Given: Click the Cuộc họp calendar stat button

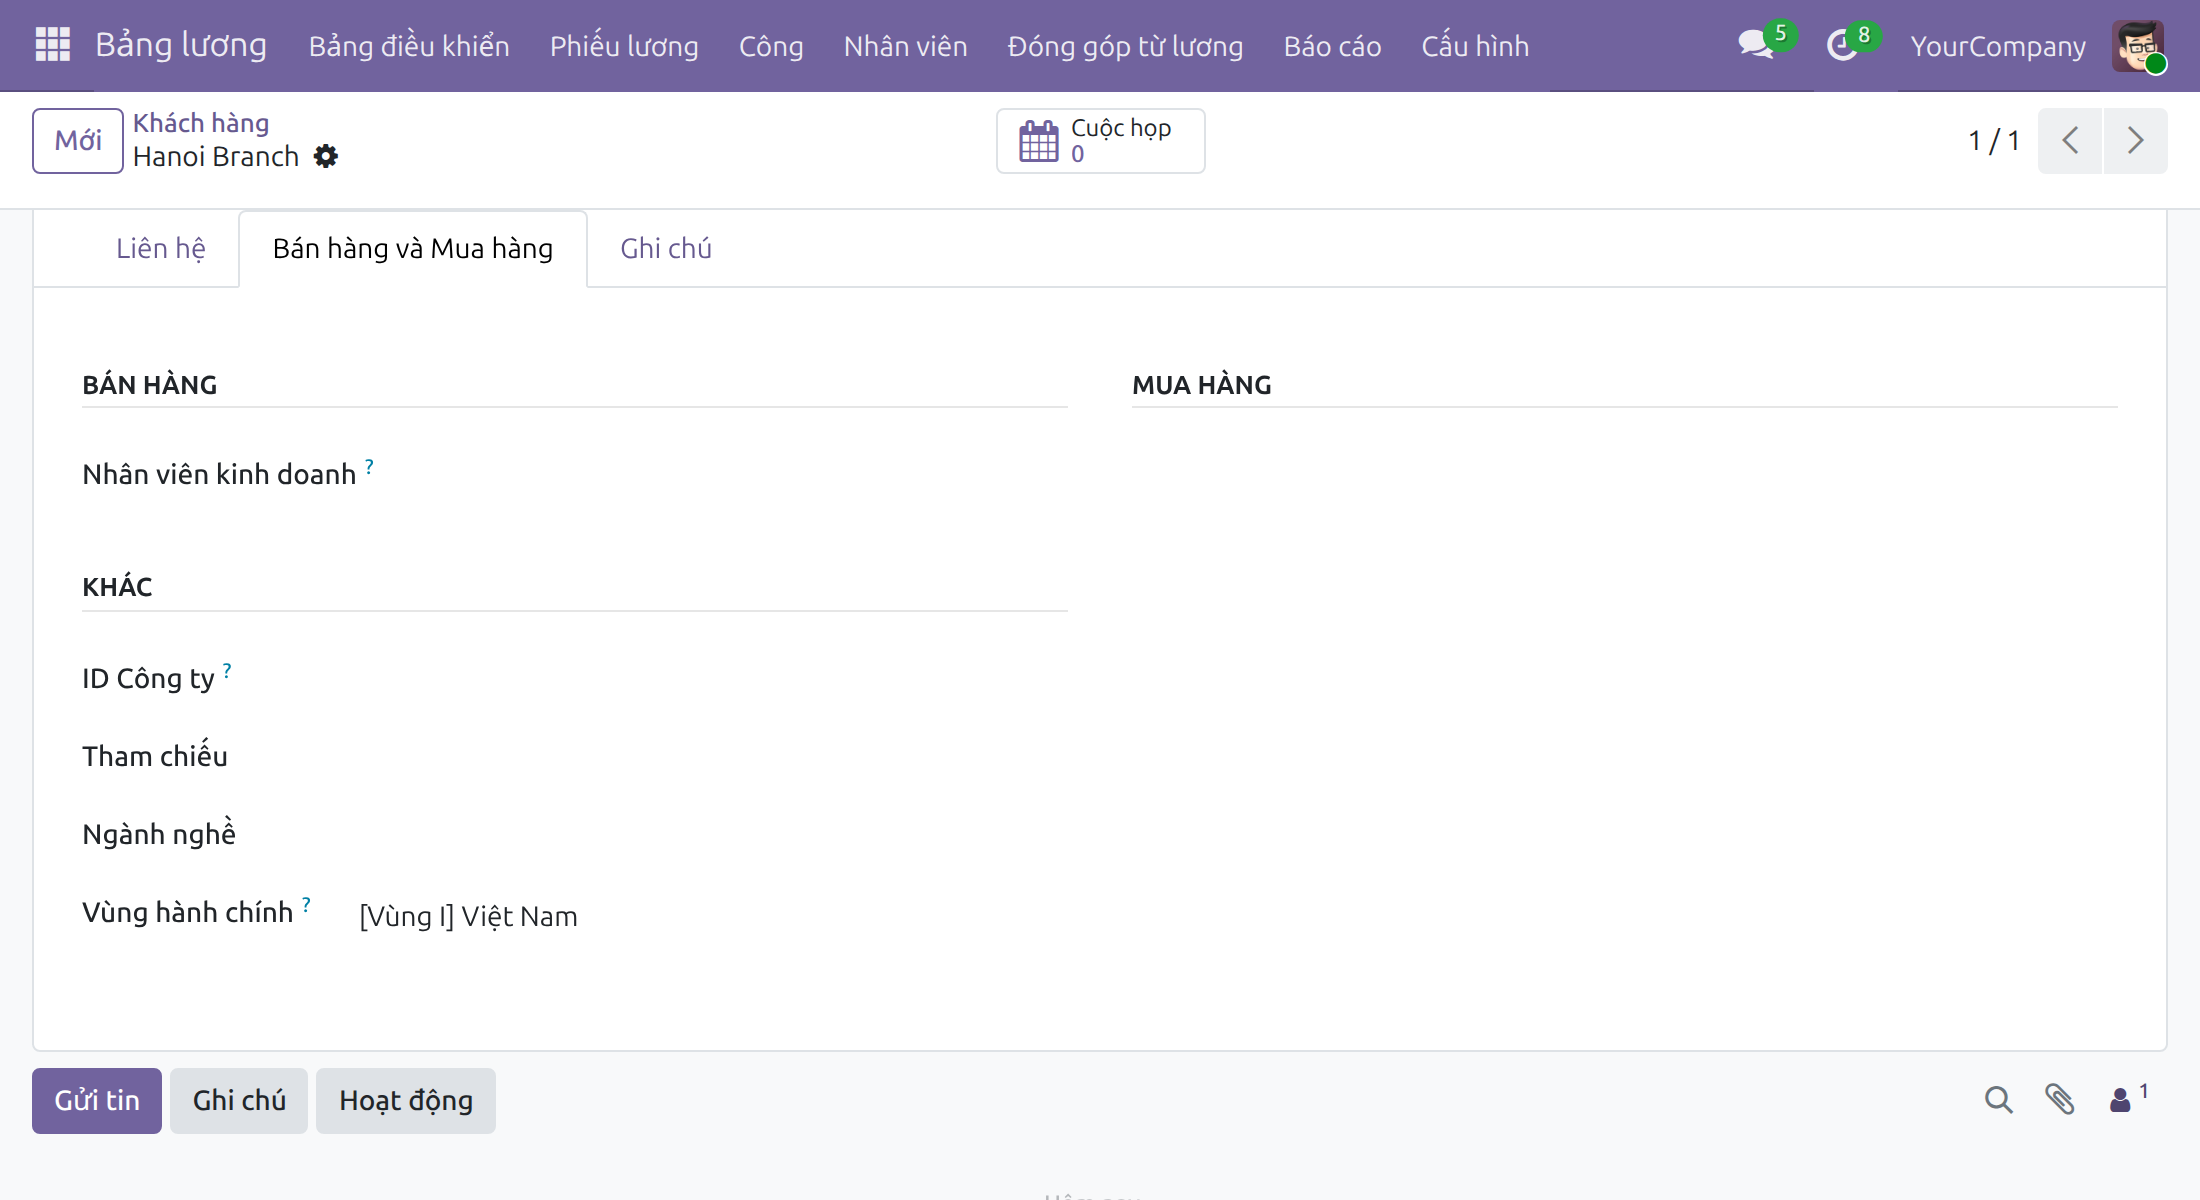Looking at the screenshot, I should (1101, 141).
